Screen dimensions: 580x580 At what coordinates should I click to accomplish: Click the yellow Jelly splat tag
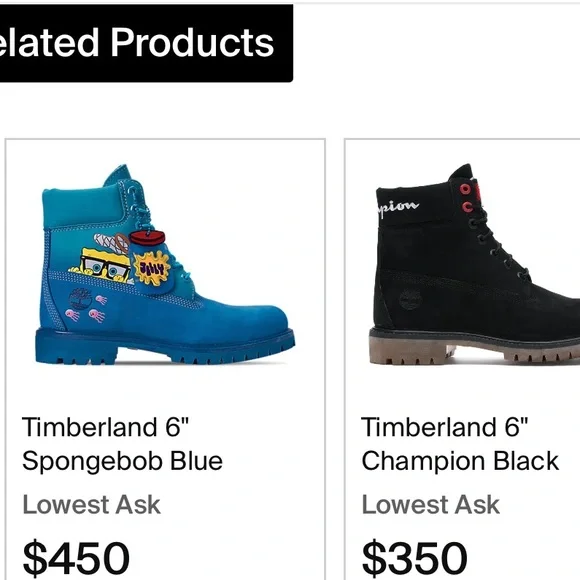tap(152, 267)
